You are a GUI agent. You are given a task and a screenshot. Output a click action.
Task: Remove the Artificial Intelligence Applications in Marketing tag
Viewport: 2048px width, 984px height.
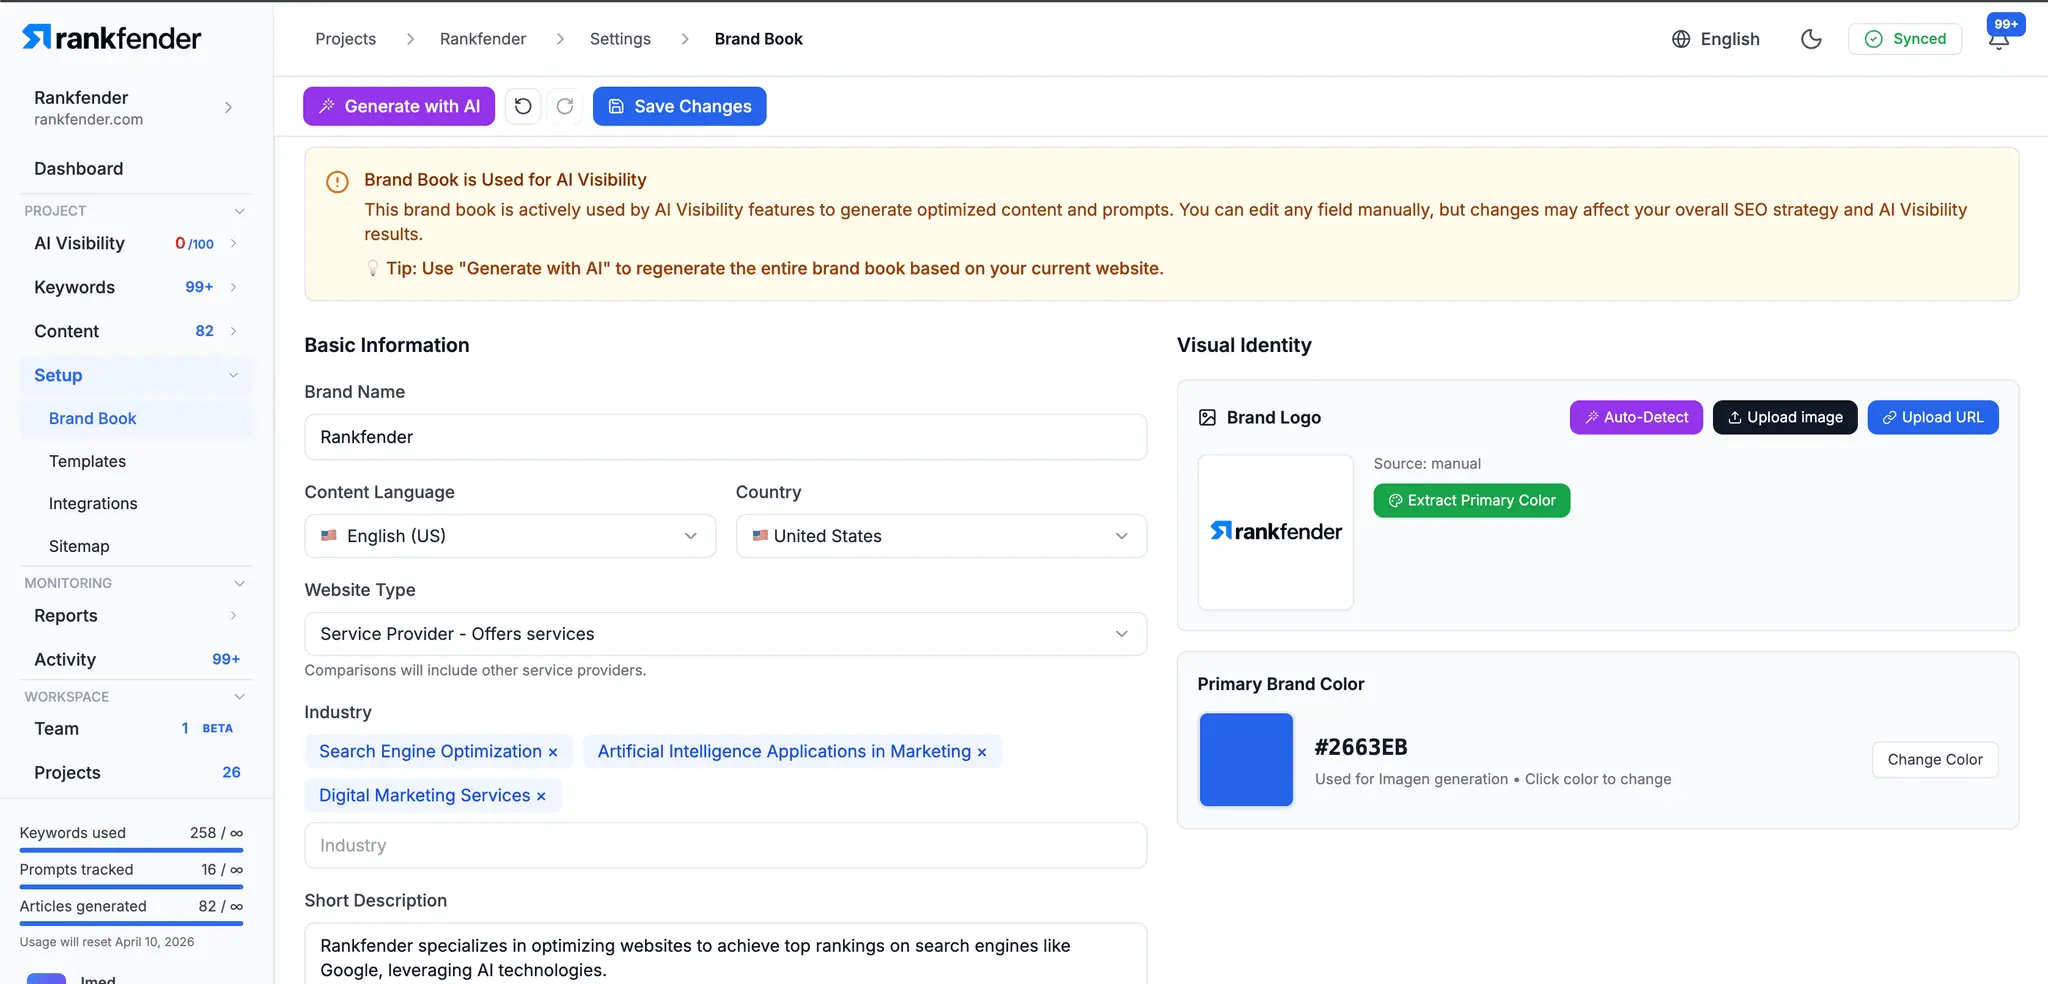click(982, 752)
